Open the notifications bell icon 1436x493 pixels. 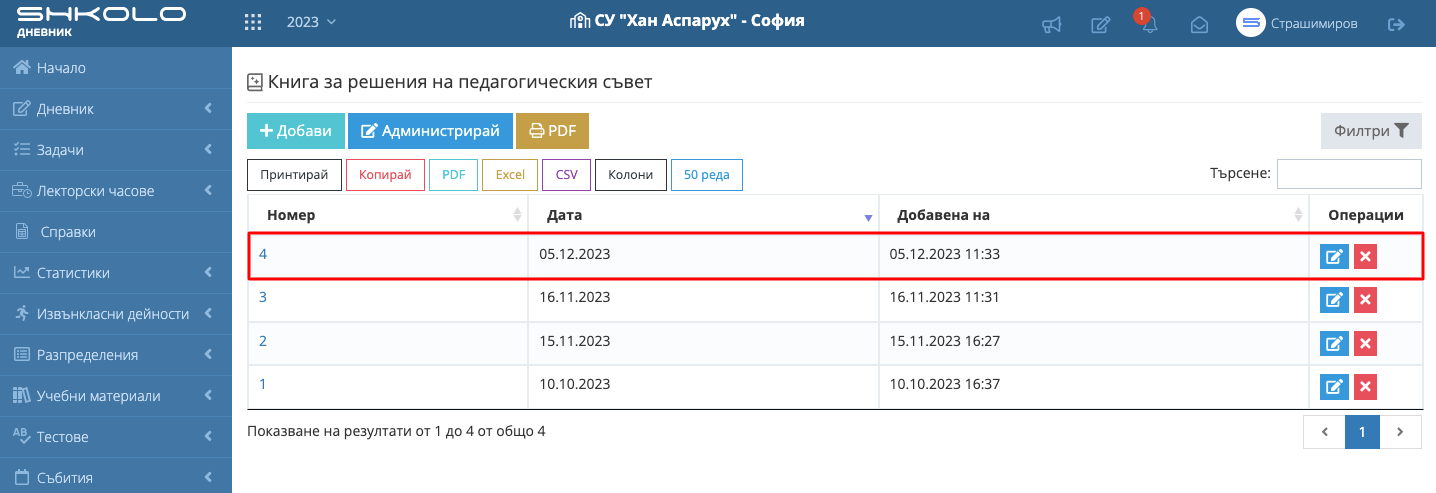click(x=1149, y=25)
